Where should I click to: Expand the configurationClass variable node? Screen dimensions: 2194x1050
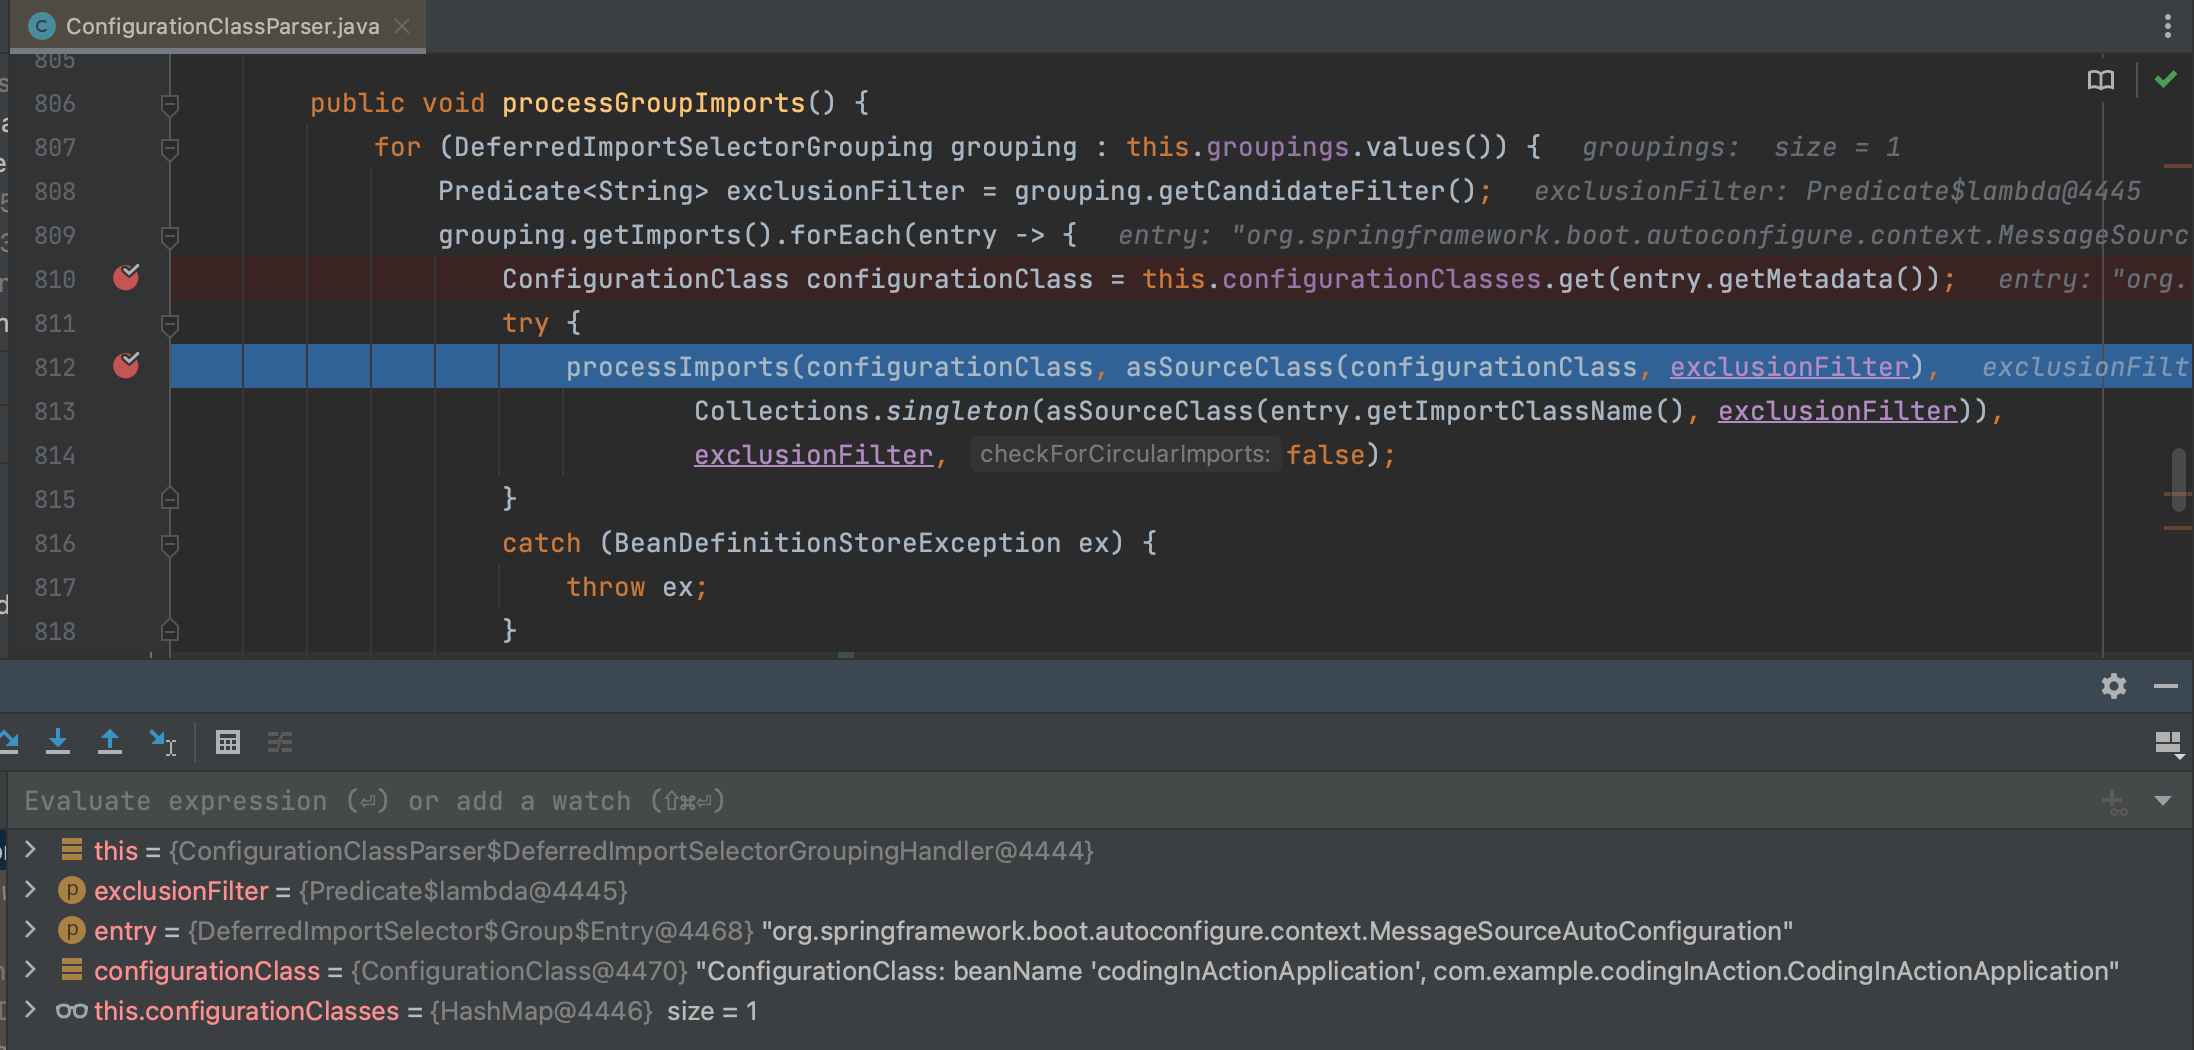coord(30,970)
